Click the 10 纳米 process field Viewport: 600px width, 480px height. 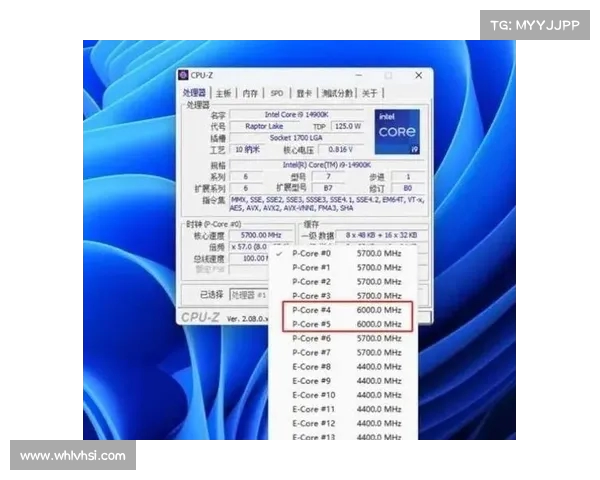tap(247, 149)
